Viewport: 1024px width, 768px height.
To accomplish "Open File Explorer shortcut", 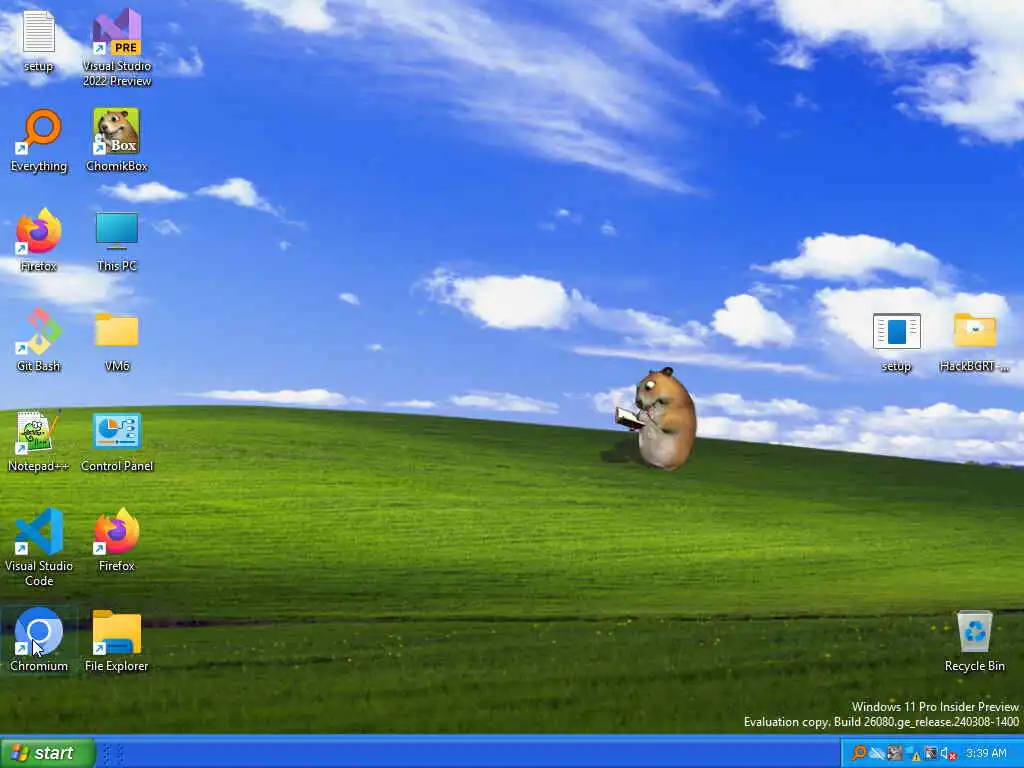I will 116,640.
